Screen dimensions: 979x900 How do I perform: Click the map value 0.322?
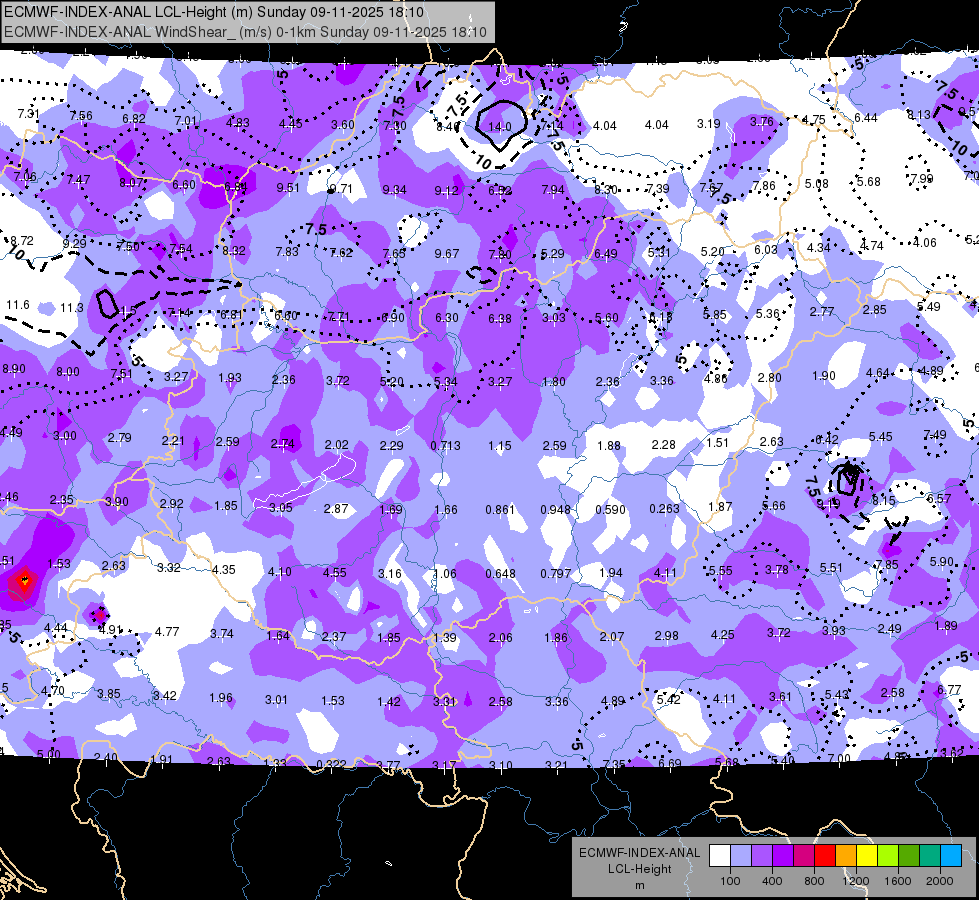click(x=330, y=764)
